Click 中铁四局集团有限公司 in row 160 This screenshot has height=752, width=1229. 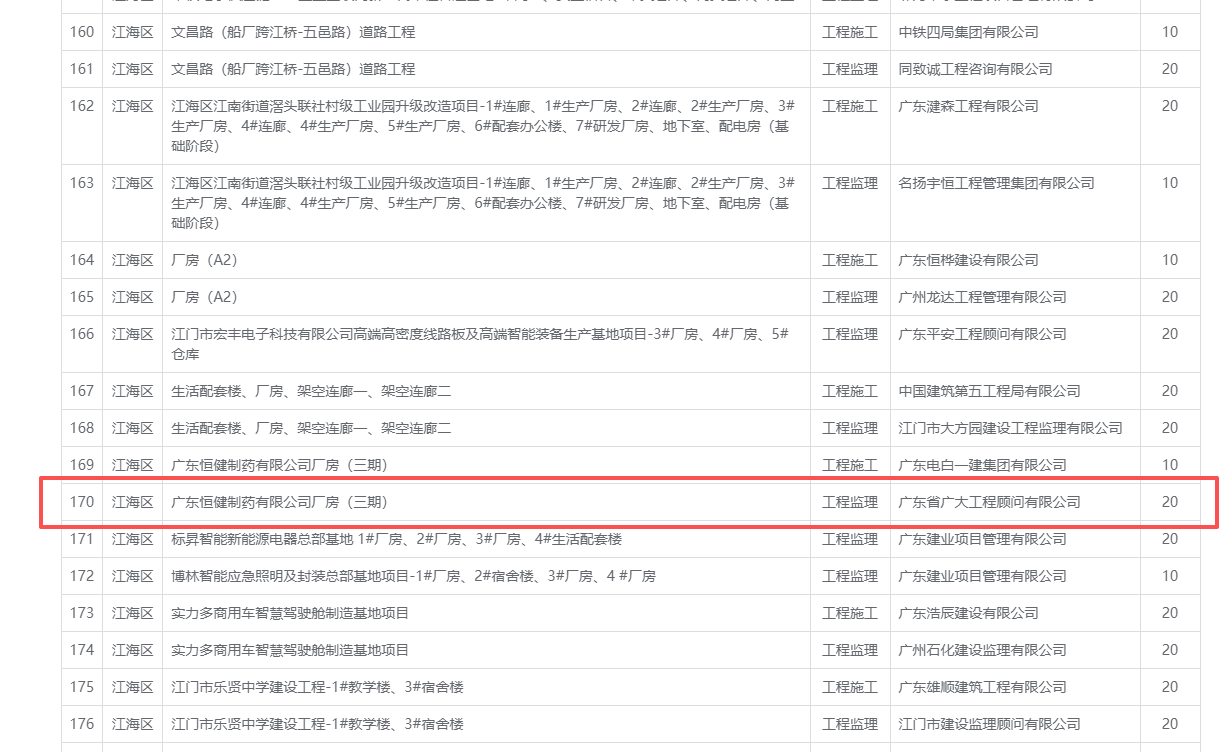pos(968,32)
